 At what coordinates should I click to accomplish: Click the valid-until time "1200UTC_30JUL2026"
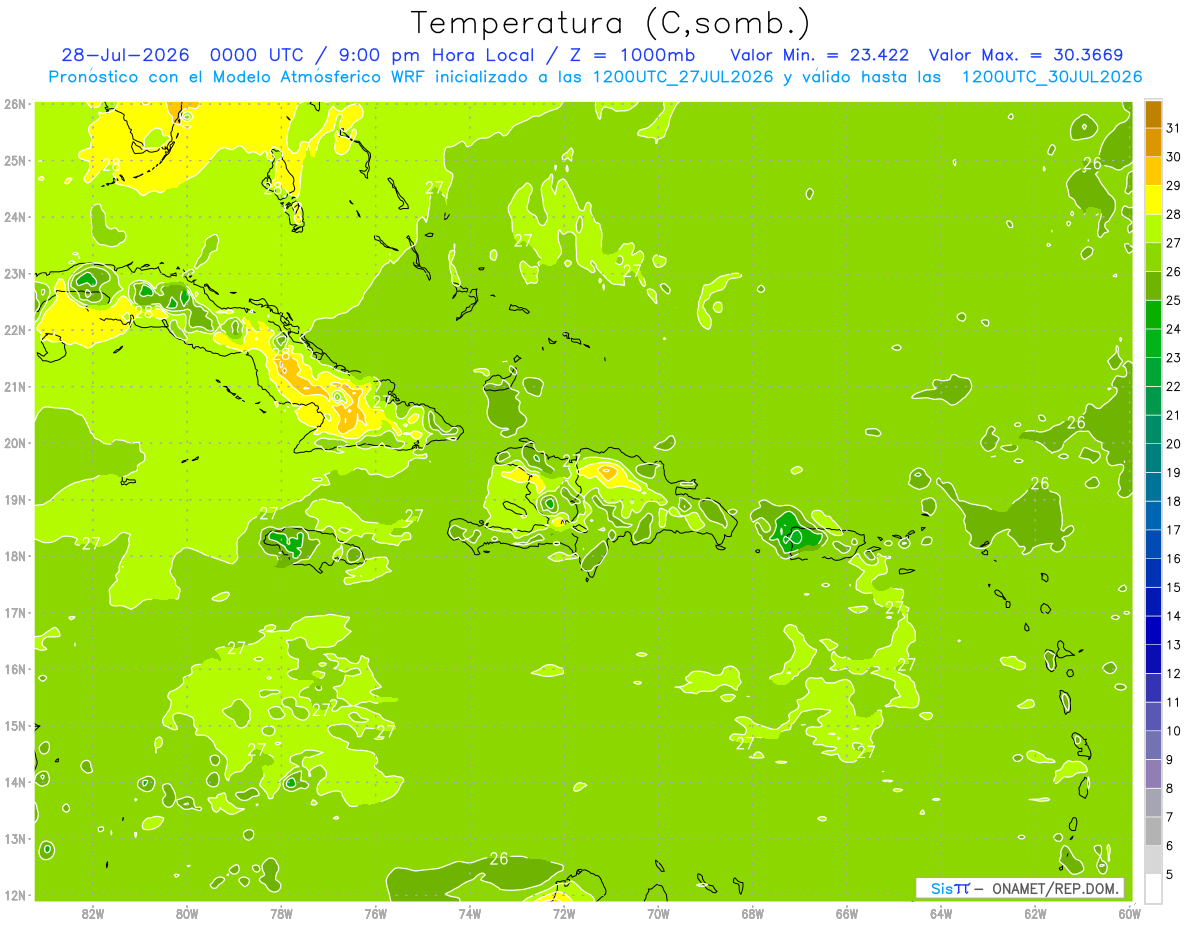(x=1051, y=77)
